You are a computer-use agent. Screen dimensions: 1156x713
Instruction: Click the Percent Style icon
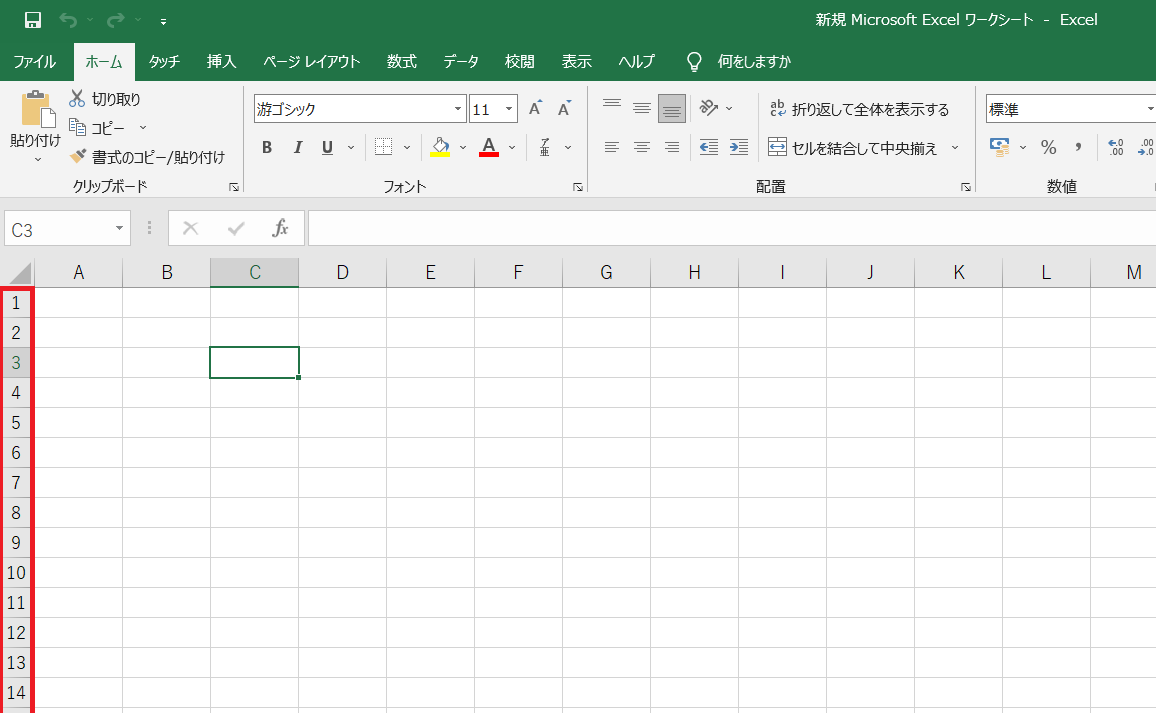(1048, 147)
